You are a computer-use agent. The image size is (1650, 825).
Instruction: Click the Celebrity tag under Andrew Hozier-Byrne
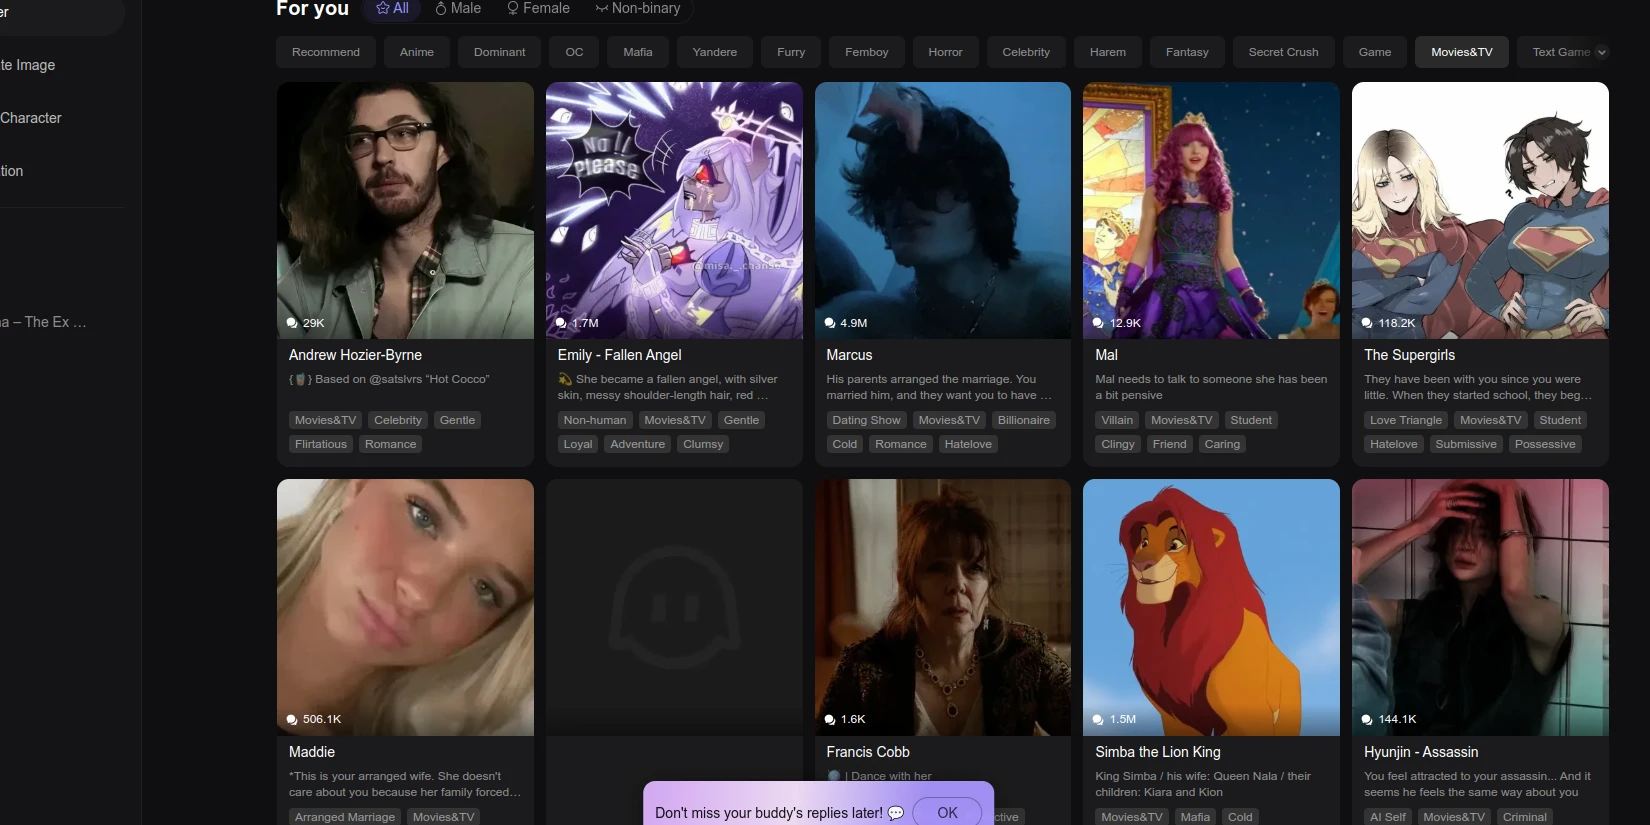pyautogui.click(x=397, y=420)
